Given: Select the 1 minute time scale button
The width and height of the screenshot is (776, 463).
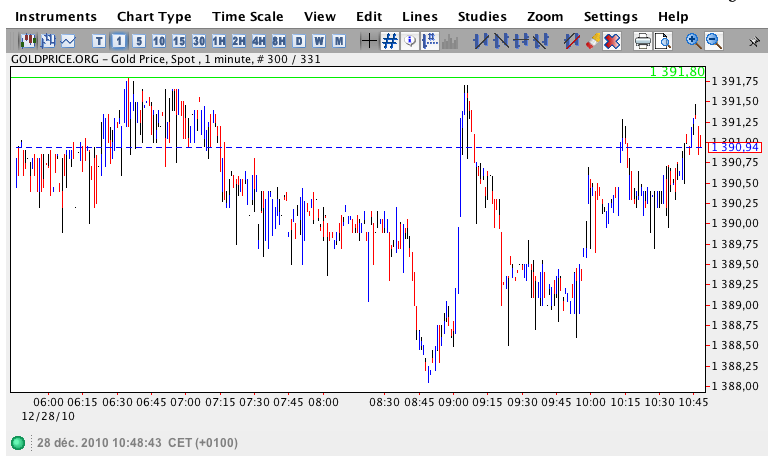Looking at the screenshot, I should pos(119,41).
